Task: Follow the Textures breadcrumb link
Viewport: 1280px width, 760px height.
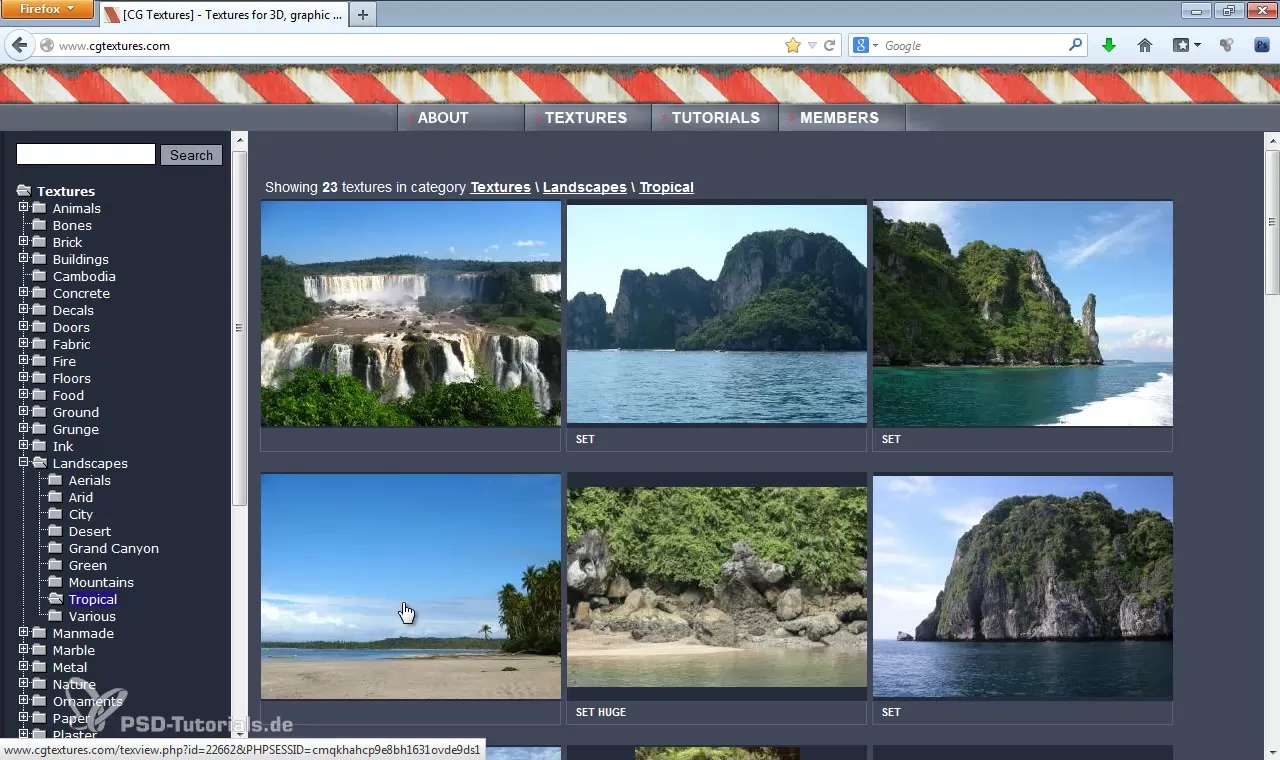Action: (500, 187)
